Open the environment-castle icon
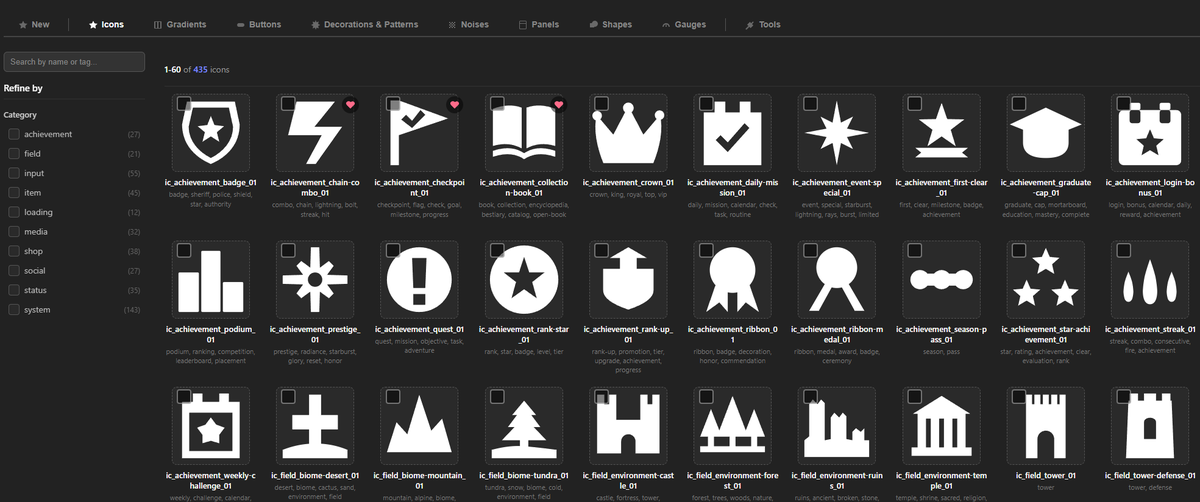The image size is (1200, 502). (629, 425)
